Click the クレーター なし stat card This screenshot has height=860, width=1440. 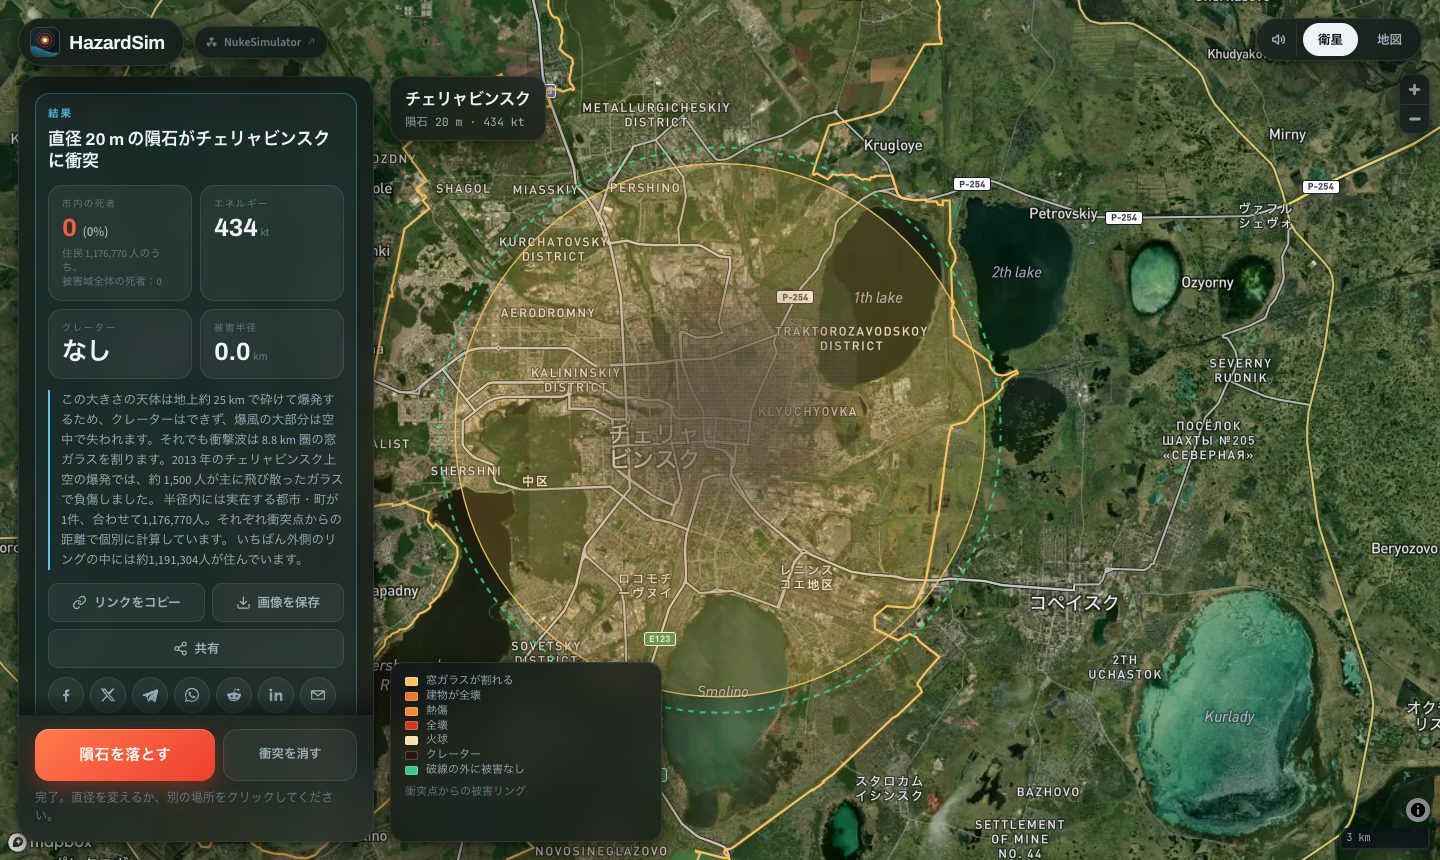tap(120, 344)
